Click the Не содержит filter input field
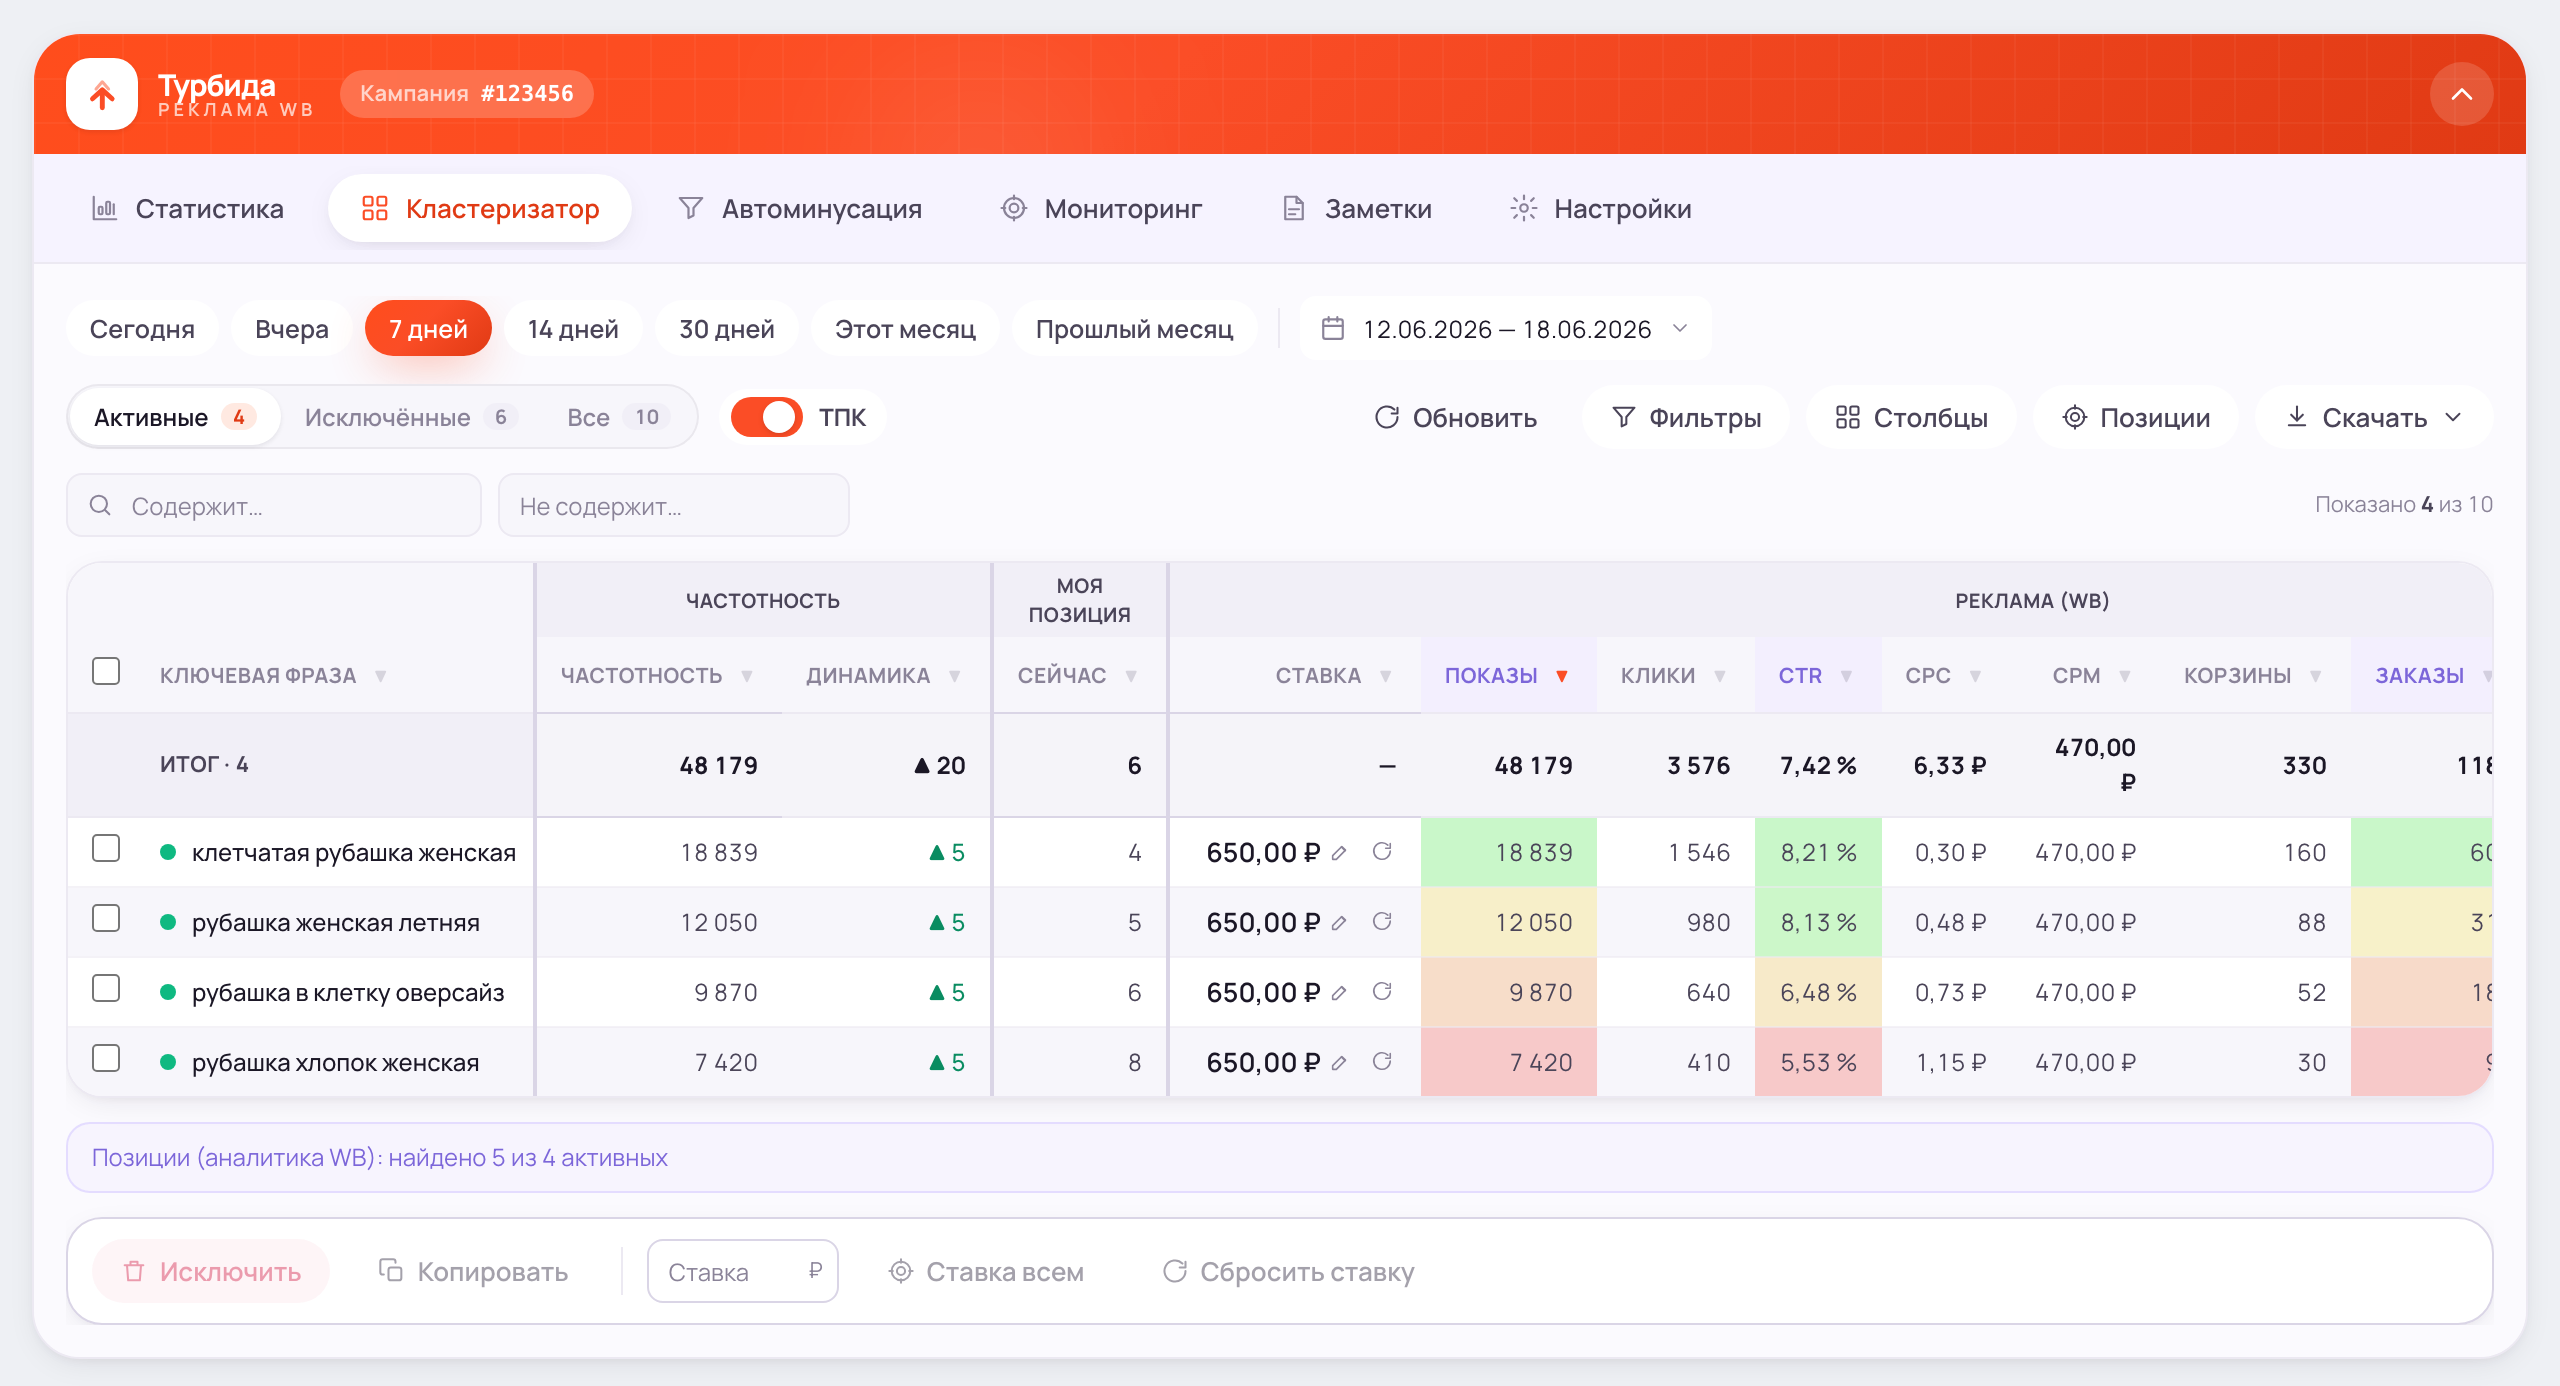Screen dimensions: 2560x1386 point(674,505)
